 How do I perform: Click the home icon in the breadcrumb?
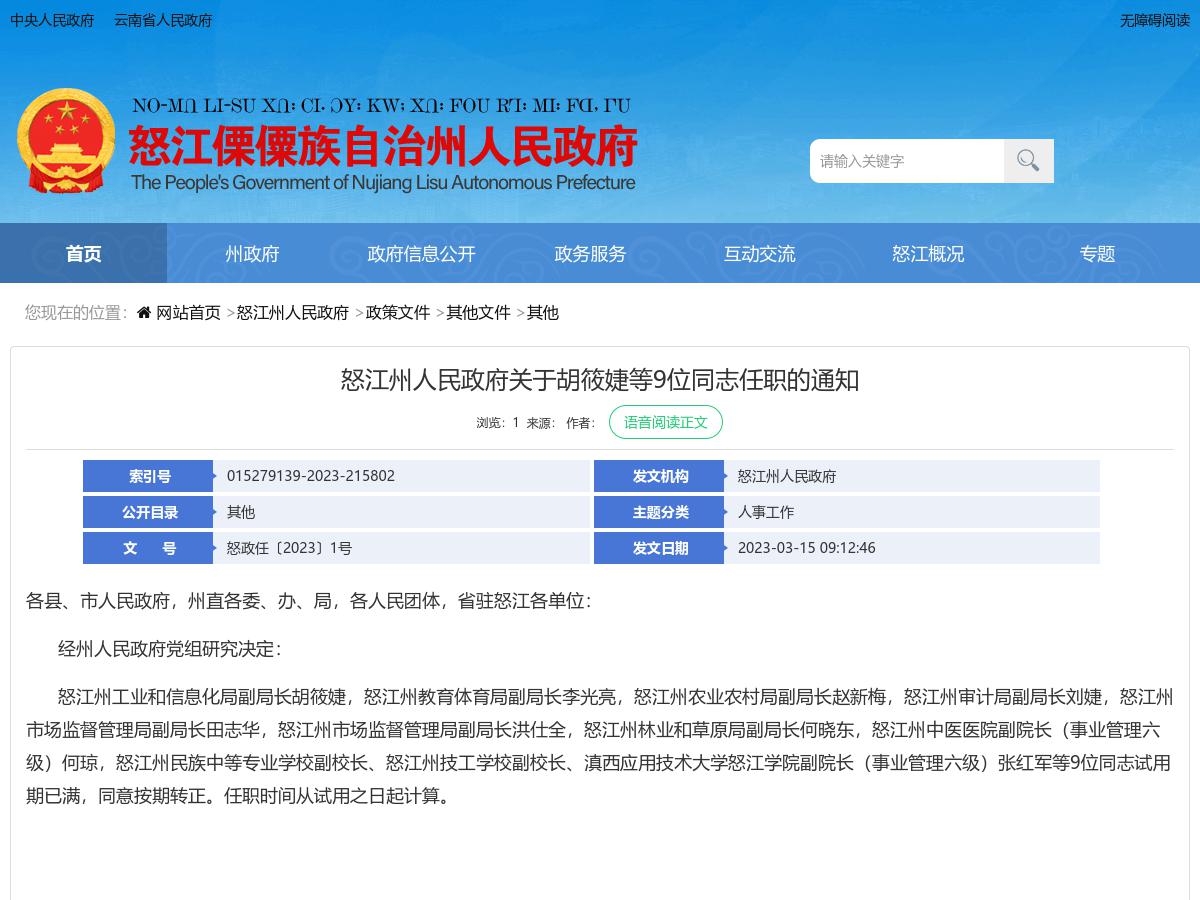click(x=143, y=312)
